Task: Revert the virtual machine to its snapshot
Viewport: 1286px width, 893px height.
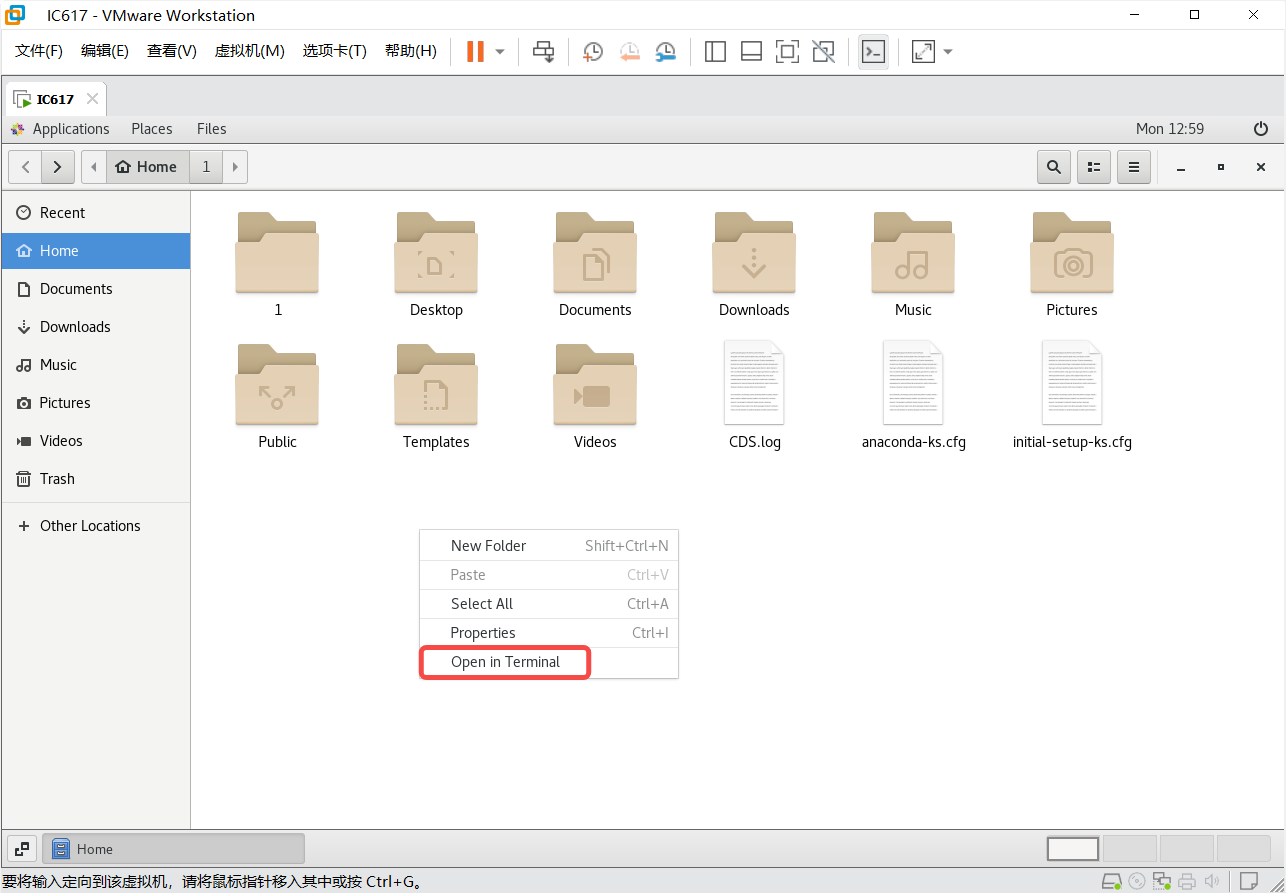Action: tap(630, 52)
